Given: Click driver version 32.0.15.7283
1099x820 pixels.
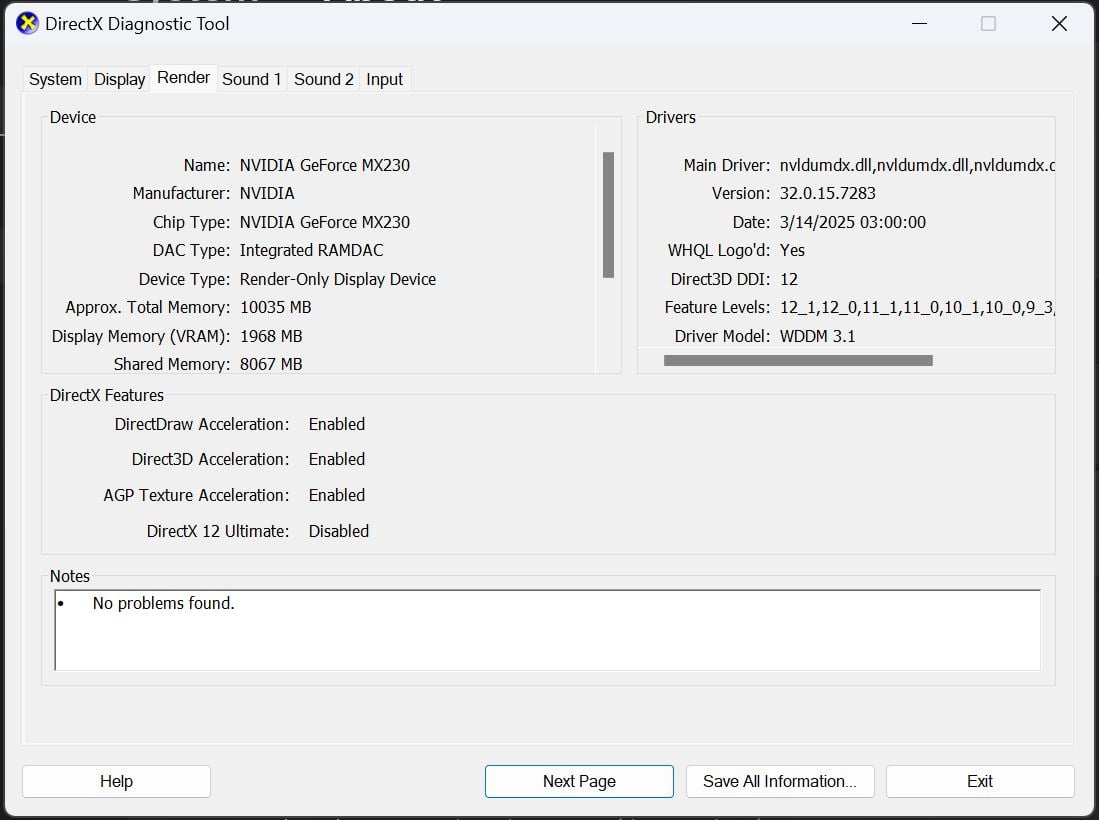Looking at the screenshot, I should (828, 193).
